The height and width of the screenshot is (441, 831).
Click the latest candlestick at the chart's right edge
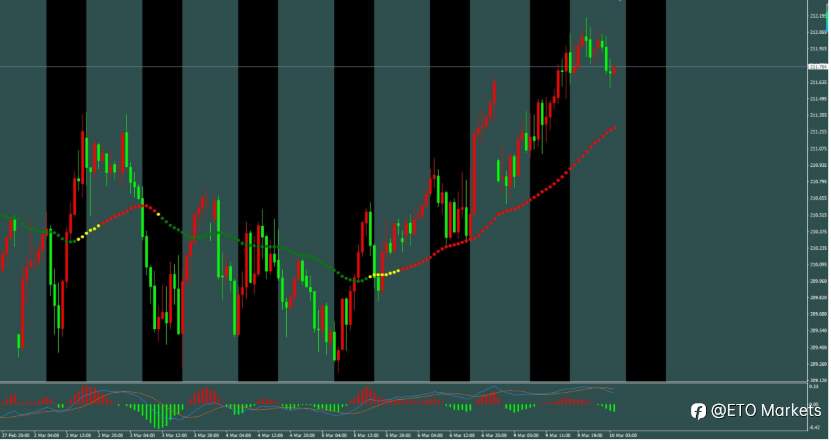click(x=614, y=70)
